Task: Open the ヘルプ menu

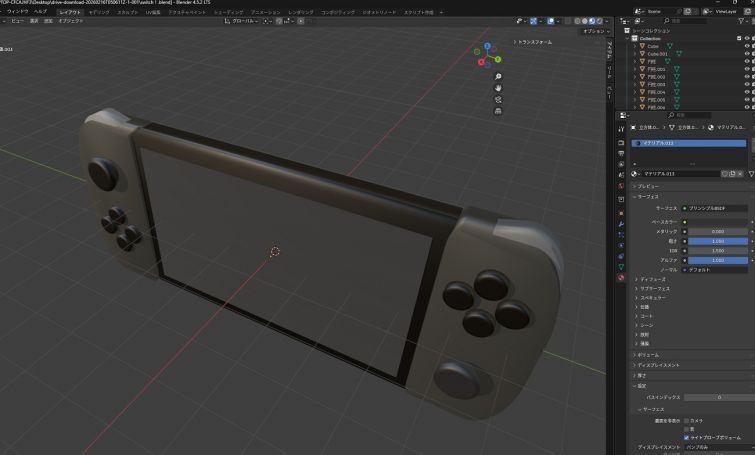Action: pos(41,12)
